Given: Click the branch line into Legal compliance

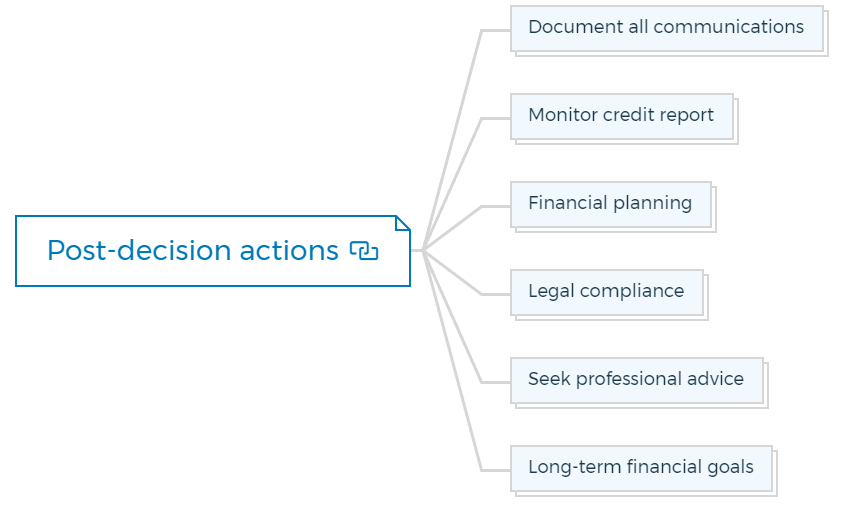Looking at the screenshot, I should (465, 282).
